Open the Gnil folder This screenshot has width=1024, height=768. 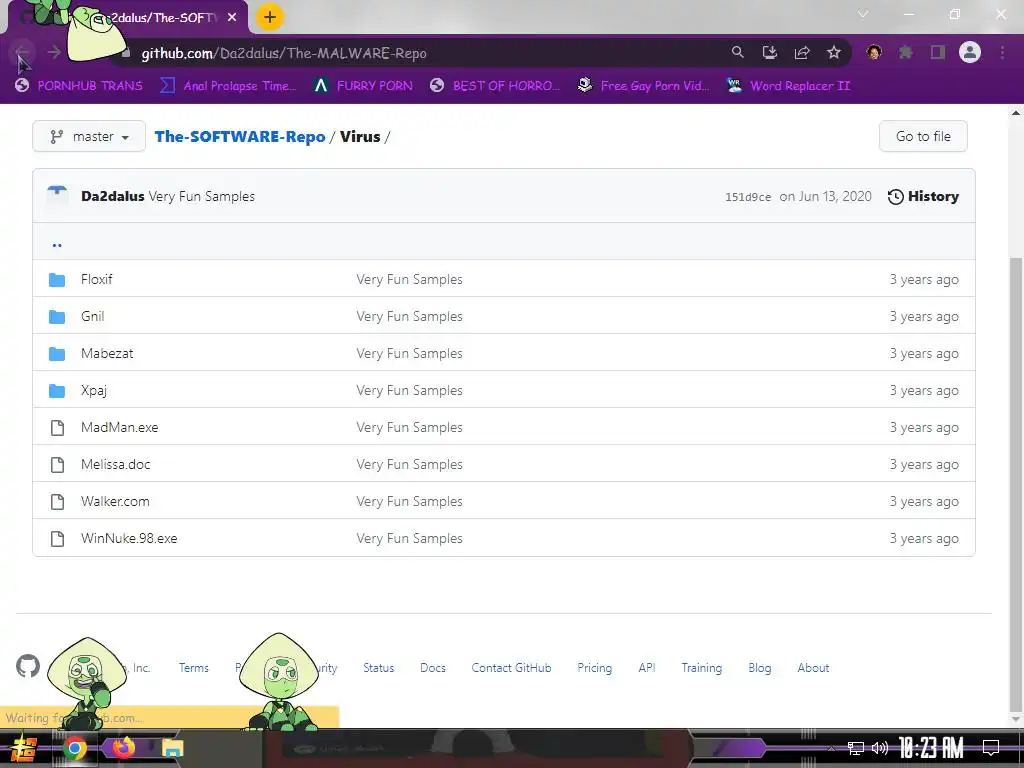(x=93, y=317)
